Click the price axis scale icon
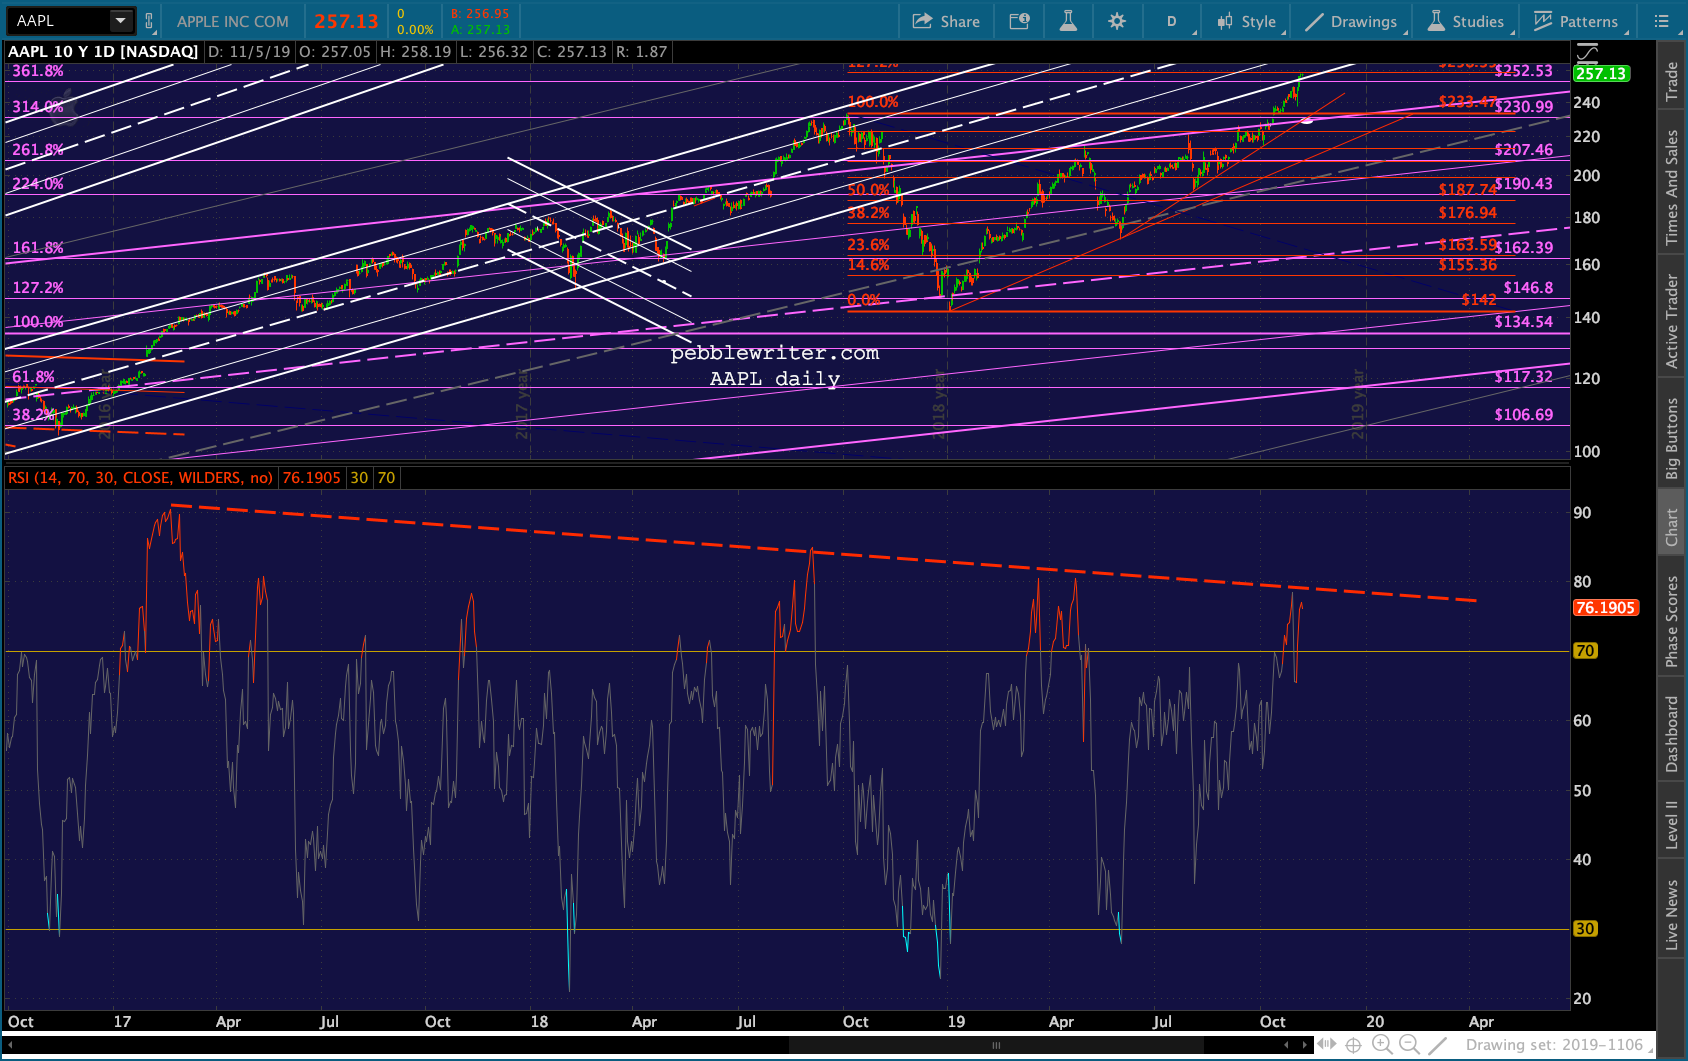Viewport: 1688px width, 1061px height. click(1587, 53)
